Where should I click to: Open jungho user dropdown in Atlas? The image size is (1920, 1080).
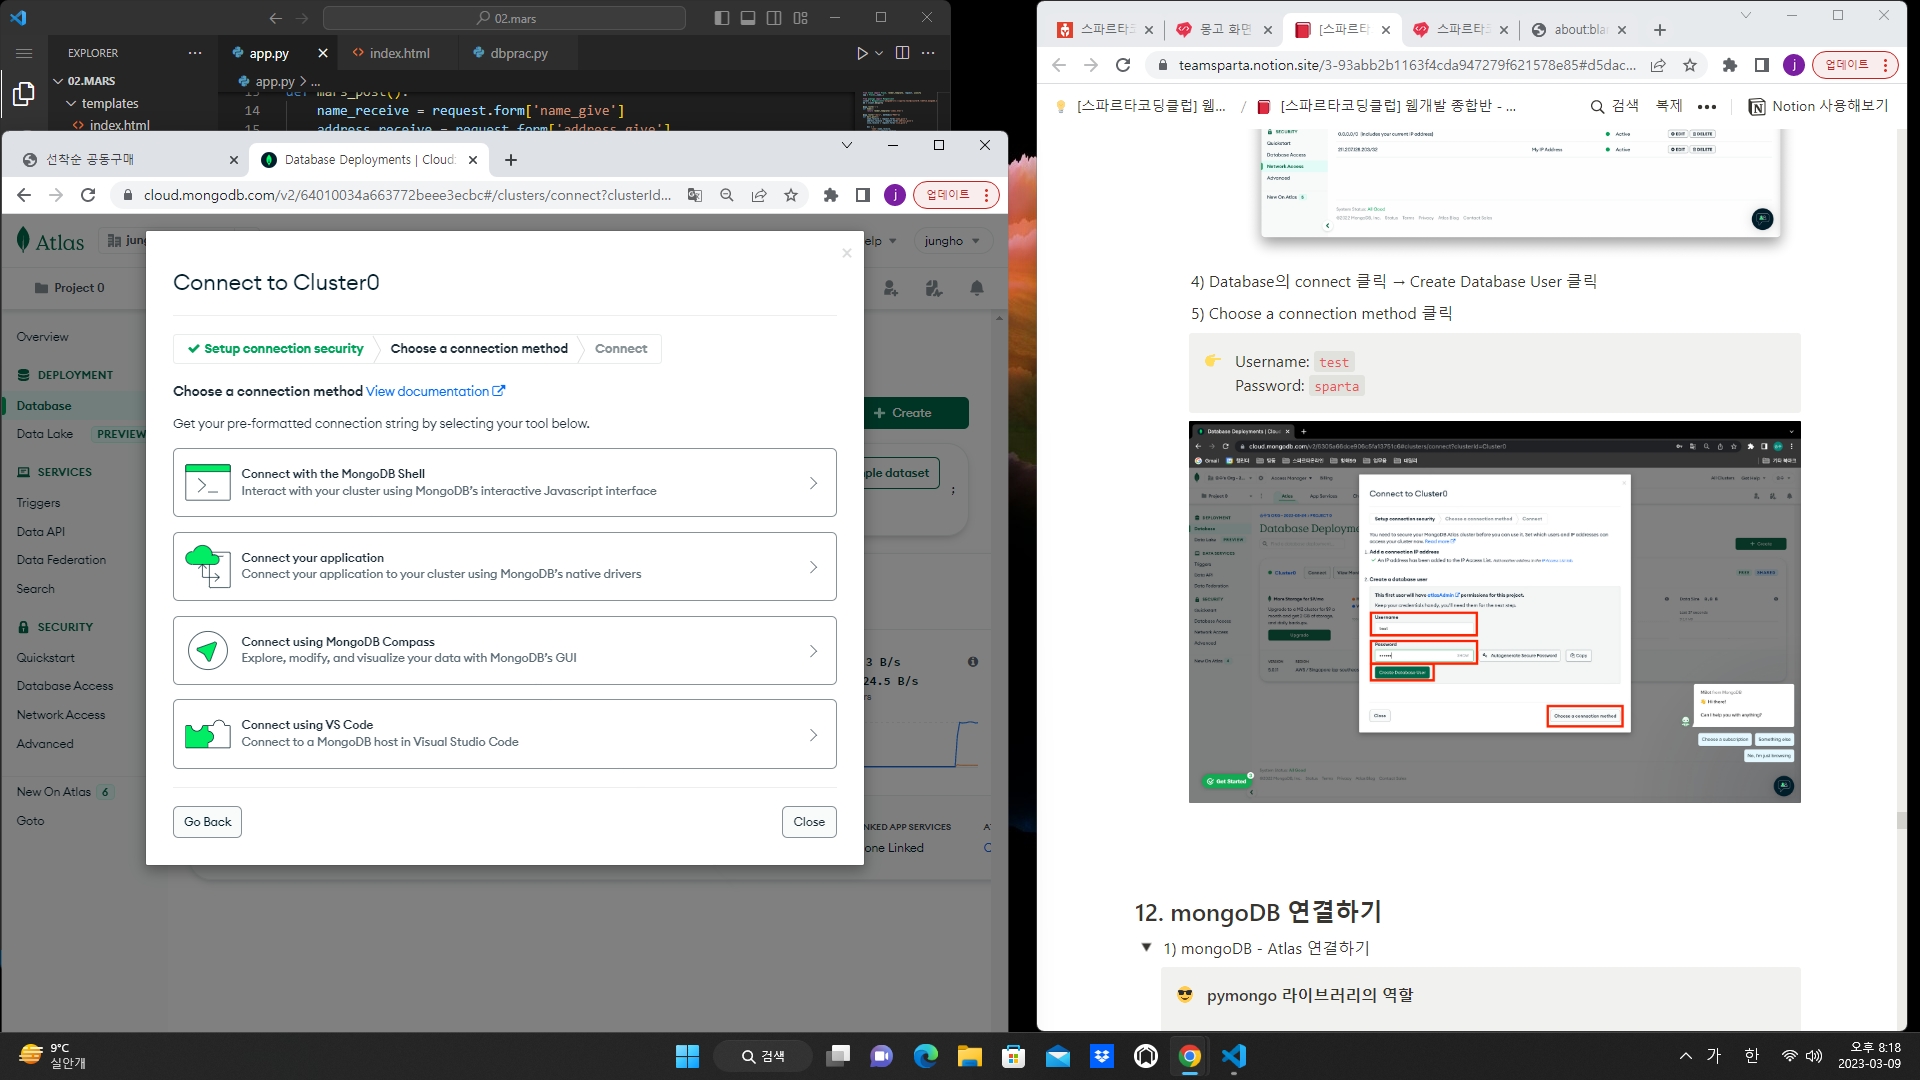pos(952,241)
